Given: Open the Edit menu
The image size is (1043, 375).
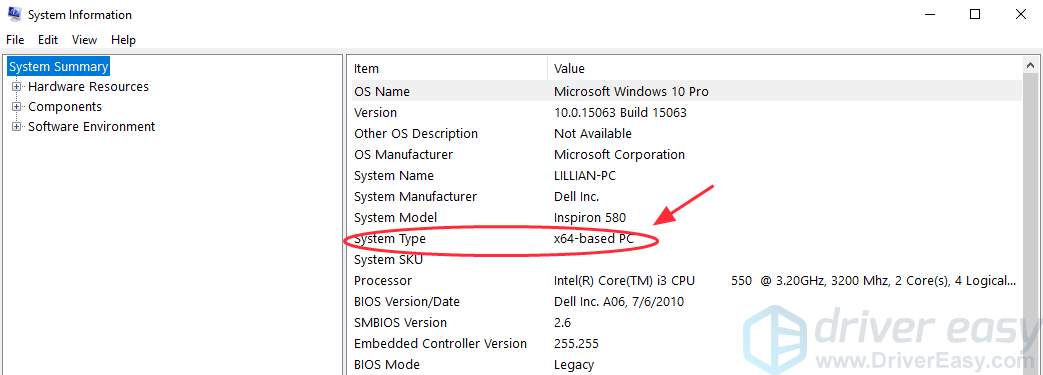Looking at the screenshot, I should 48,40.
